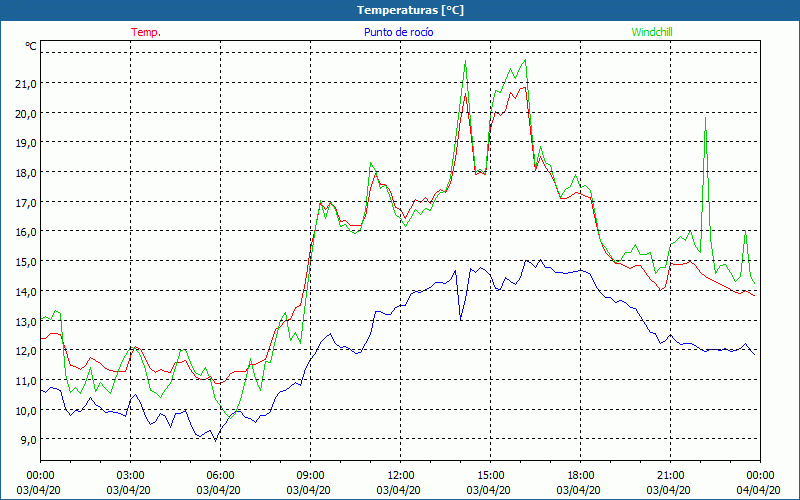Click the 18:00 time axis label
The width and height of the screenshot is (800, 500).
(580, 476)
